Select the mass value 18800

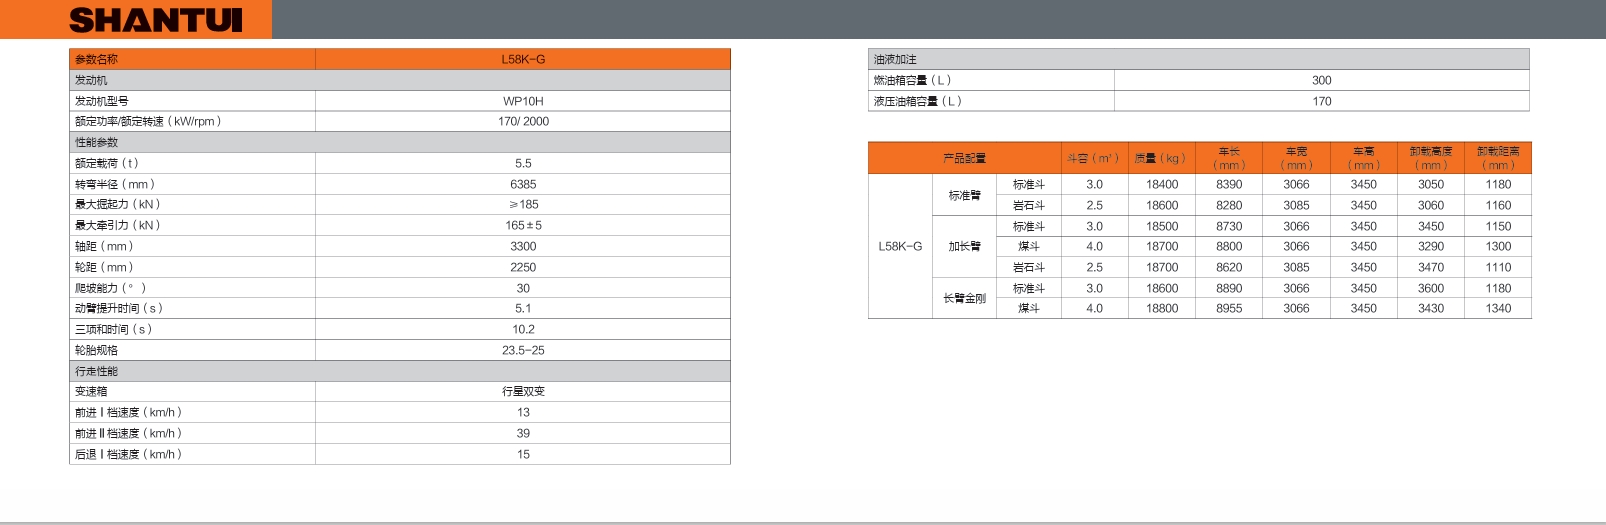[x=1162, y=308]
